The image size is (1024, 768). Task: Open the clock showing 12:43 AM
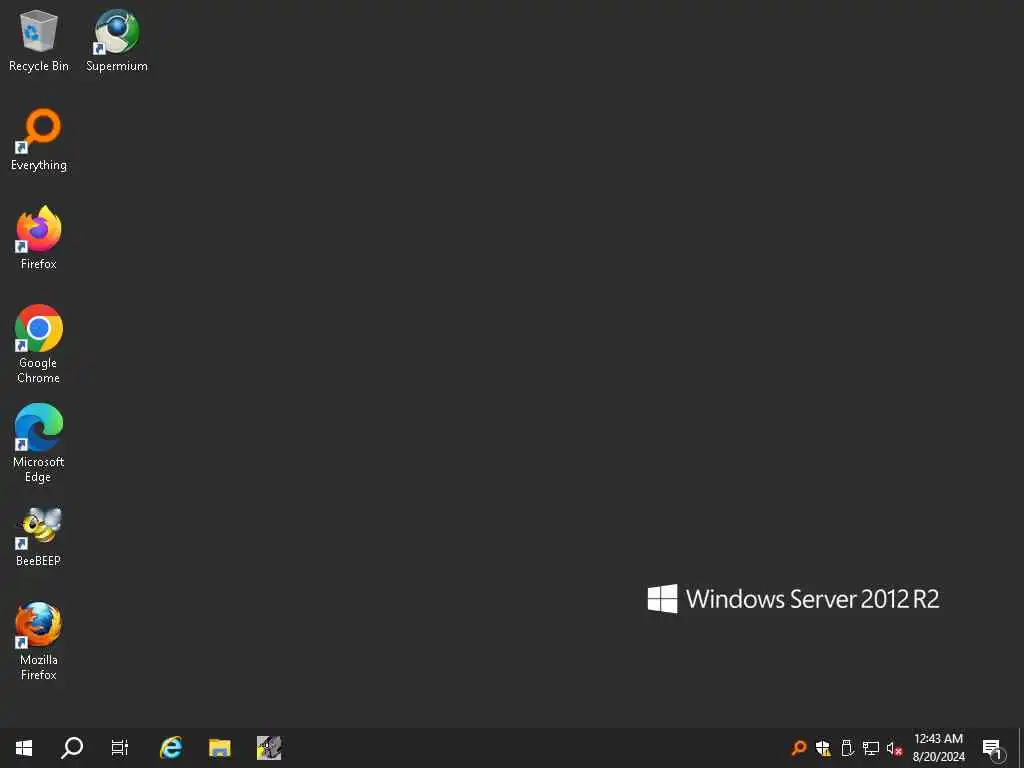[x=938, y=748]
